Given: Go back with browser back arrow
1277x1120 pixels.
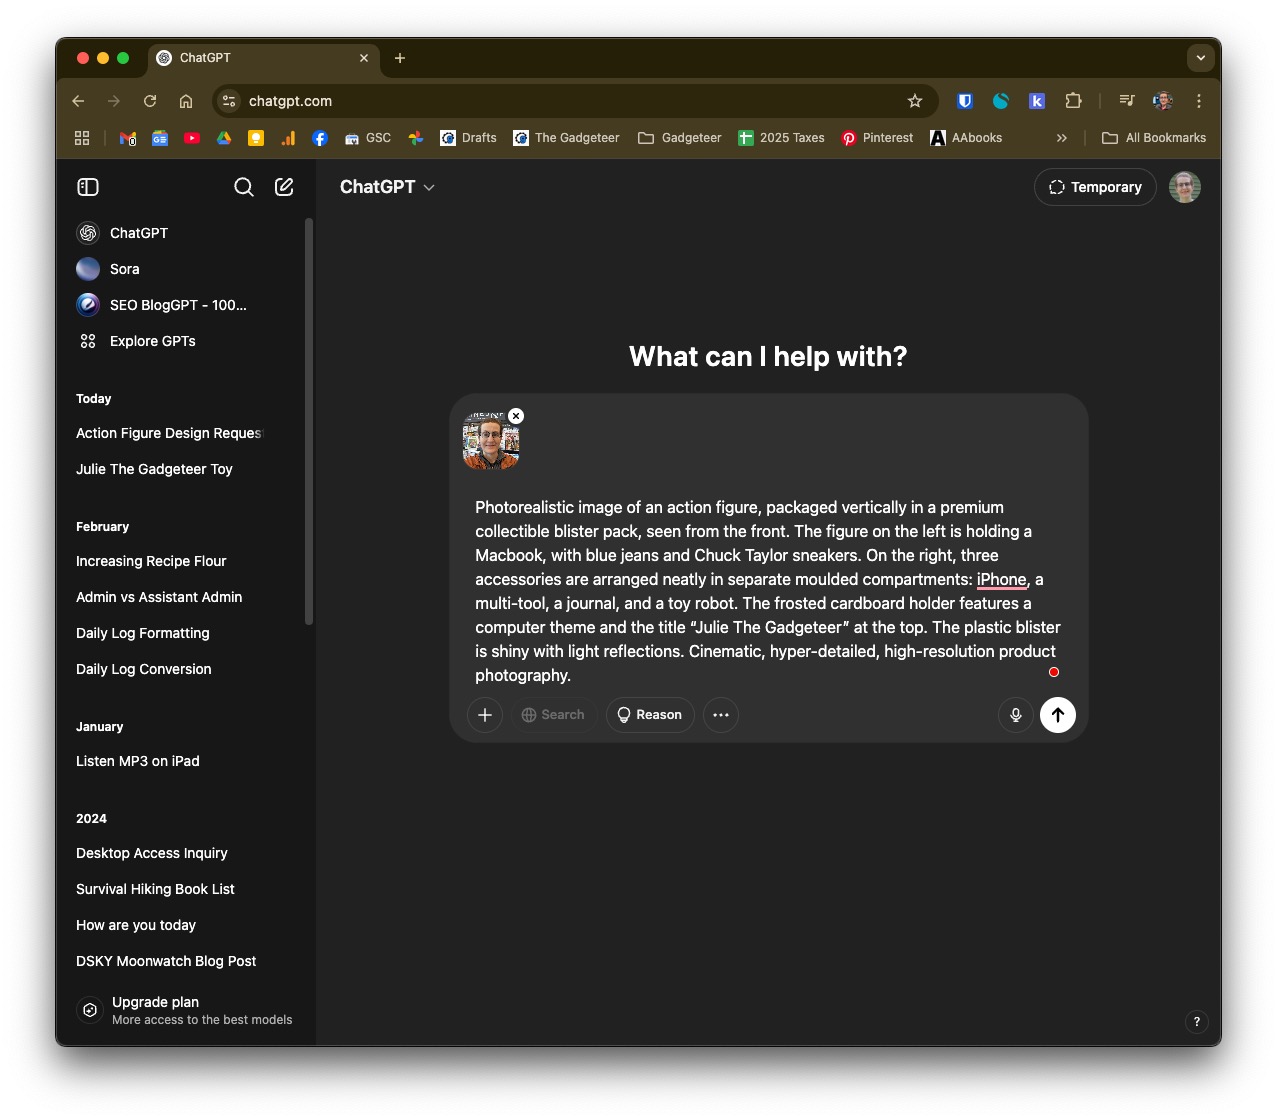Looking at the screenshot, I should [x=78, y=101].
